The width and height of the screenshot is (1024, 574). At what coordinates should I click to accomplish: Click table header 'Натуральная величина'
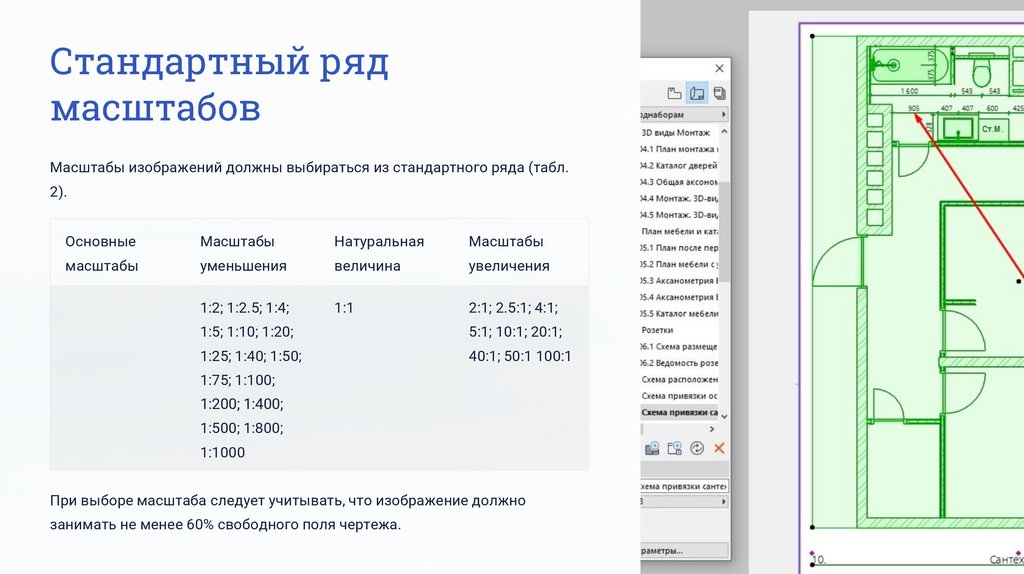[x=379, y=253]
